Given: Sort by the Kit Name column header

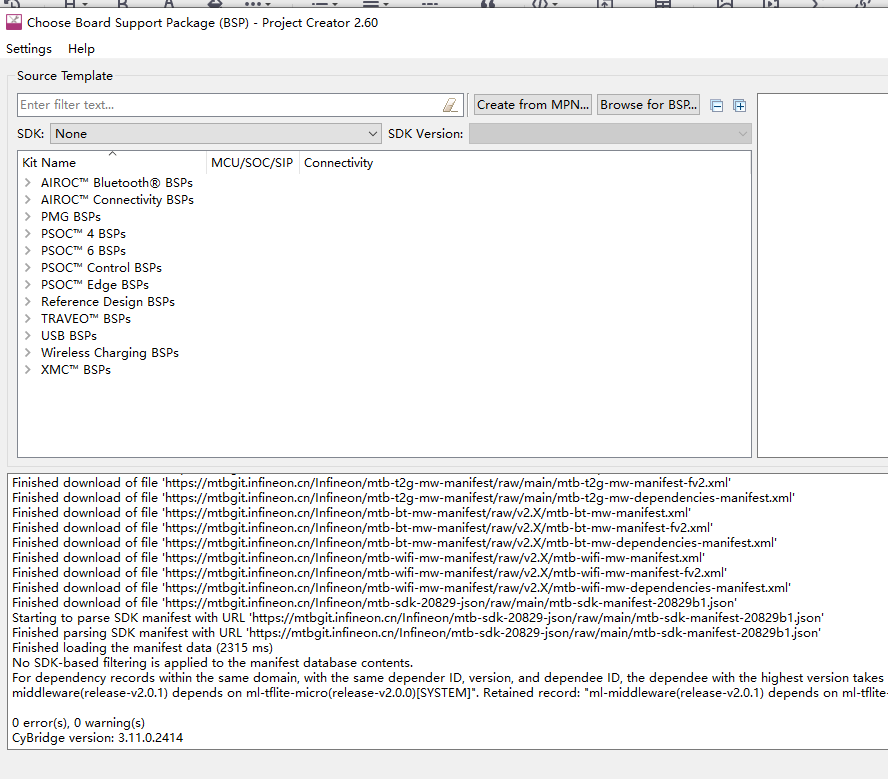Looking at the screenshot, I should (112, 162).
